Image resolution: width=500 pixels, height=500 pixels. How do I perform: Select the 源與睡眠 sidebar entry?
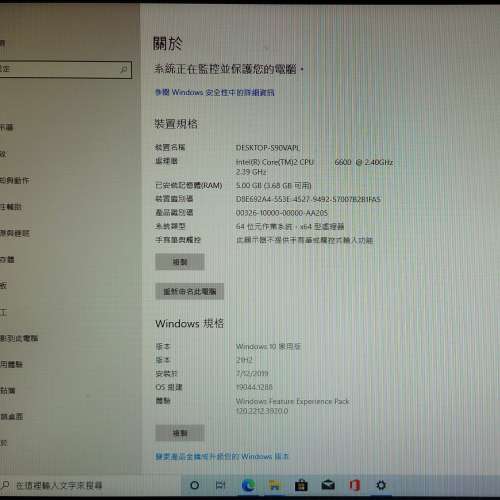[x=15, y=233]
